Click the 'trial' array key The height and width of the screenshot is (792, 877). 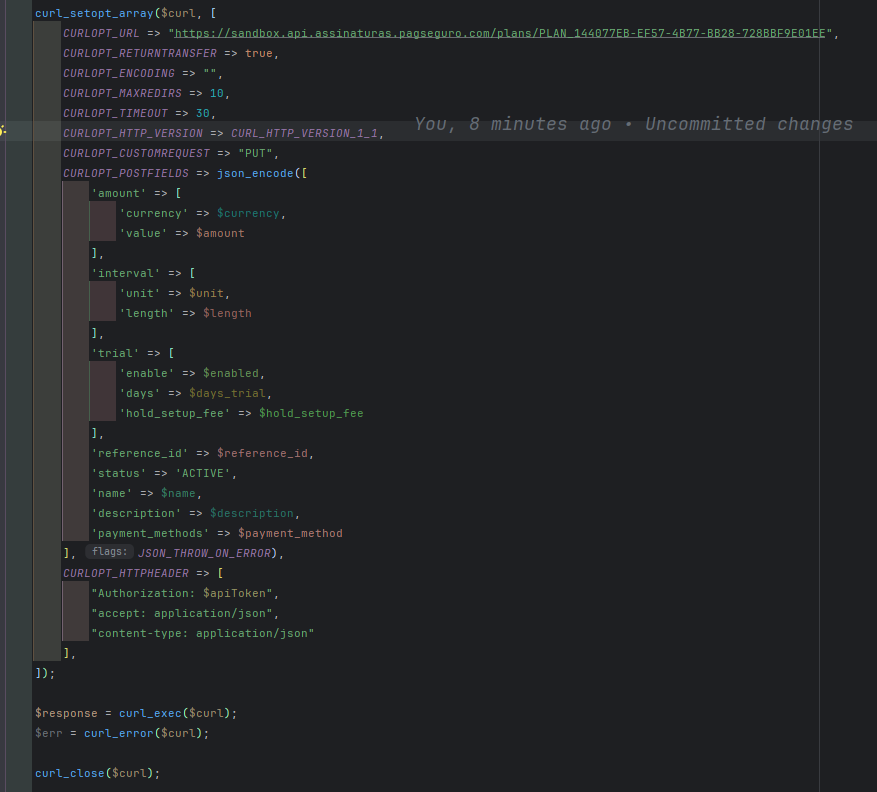[115, 353]
